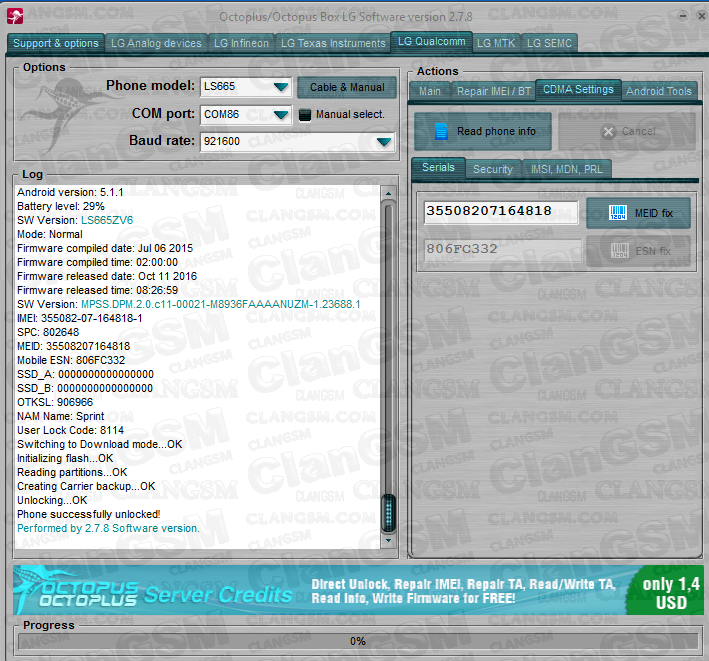Click the Read phone info document icon
The image size is (709, 661).
point(441,131)
